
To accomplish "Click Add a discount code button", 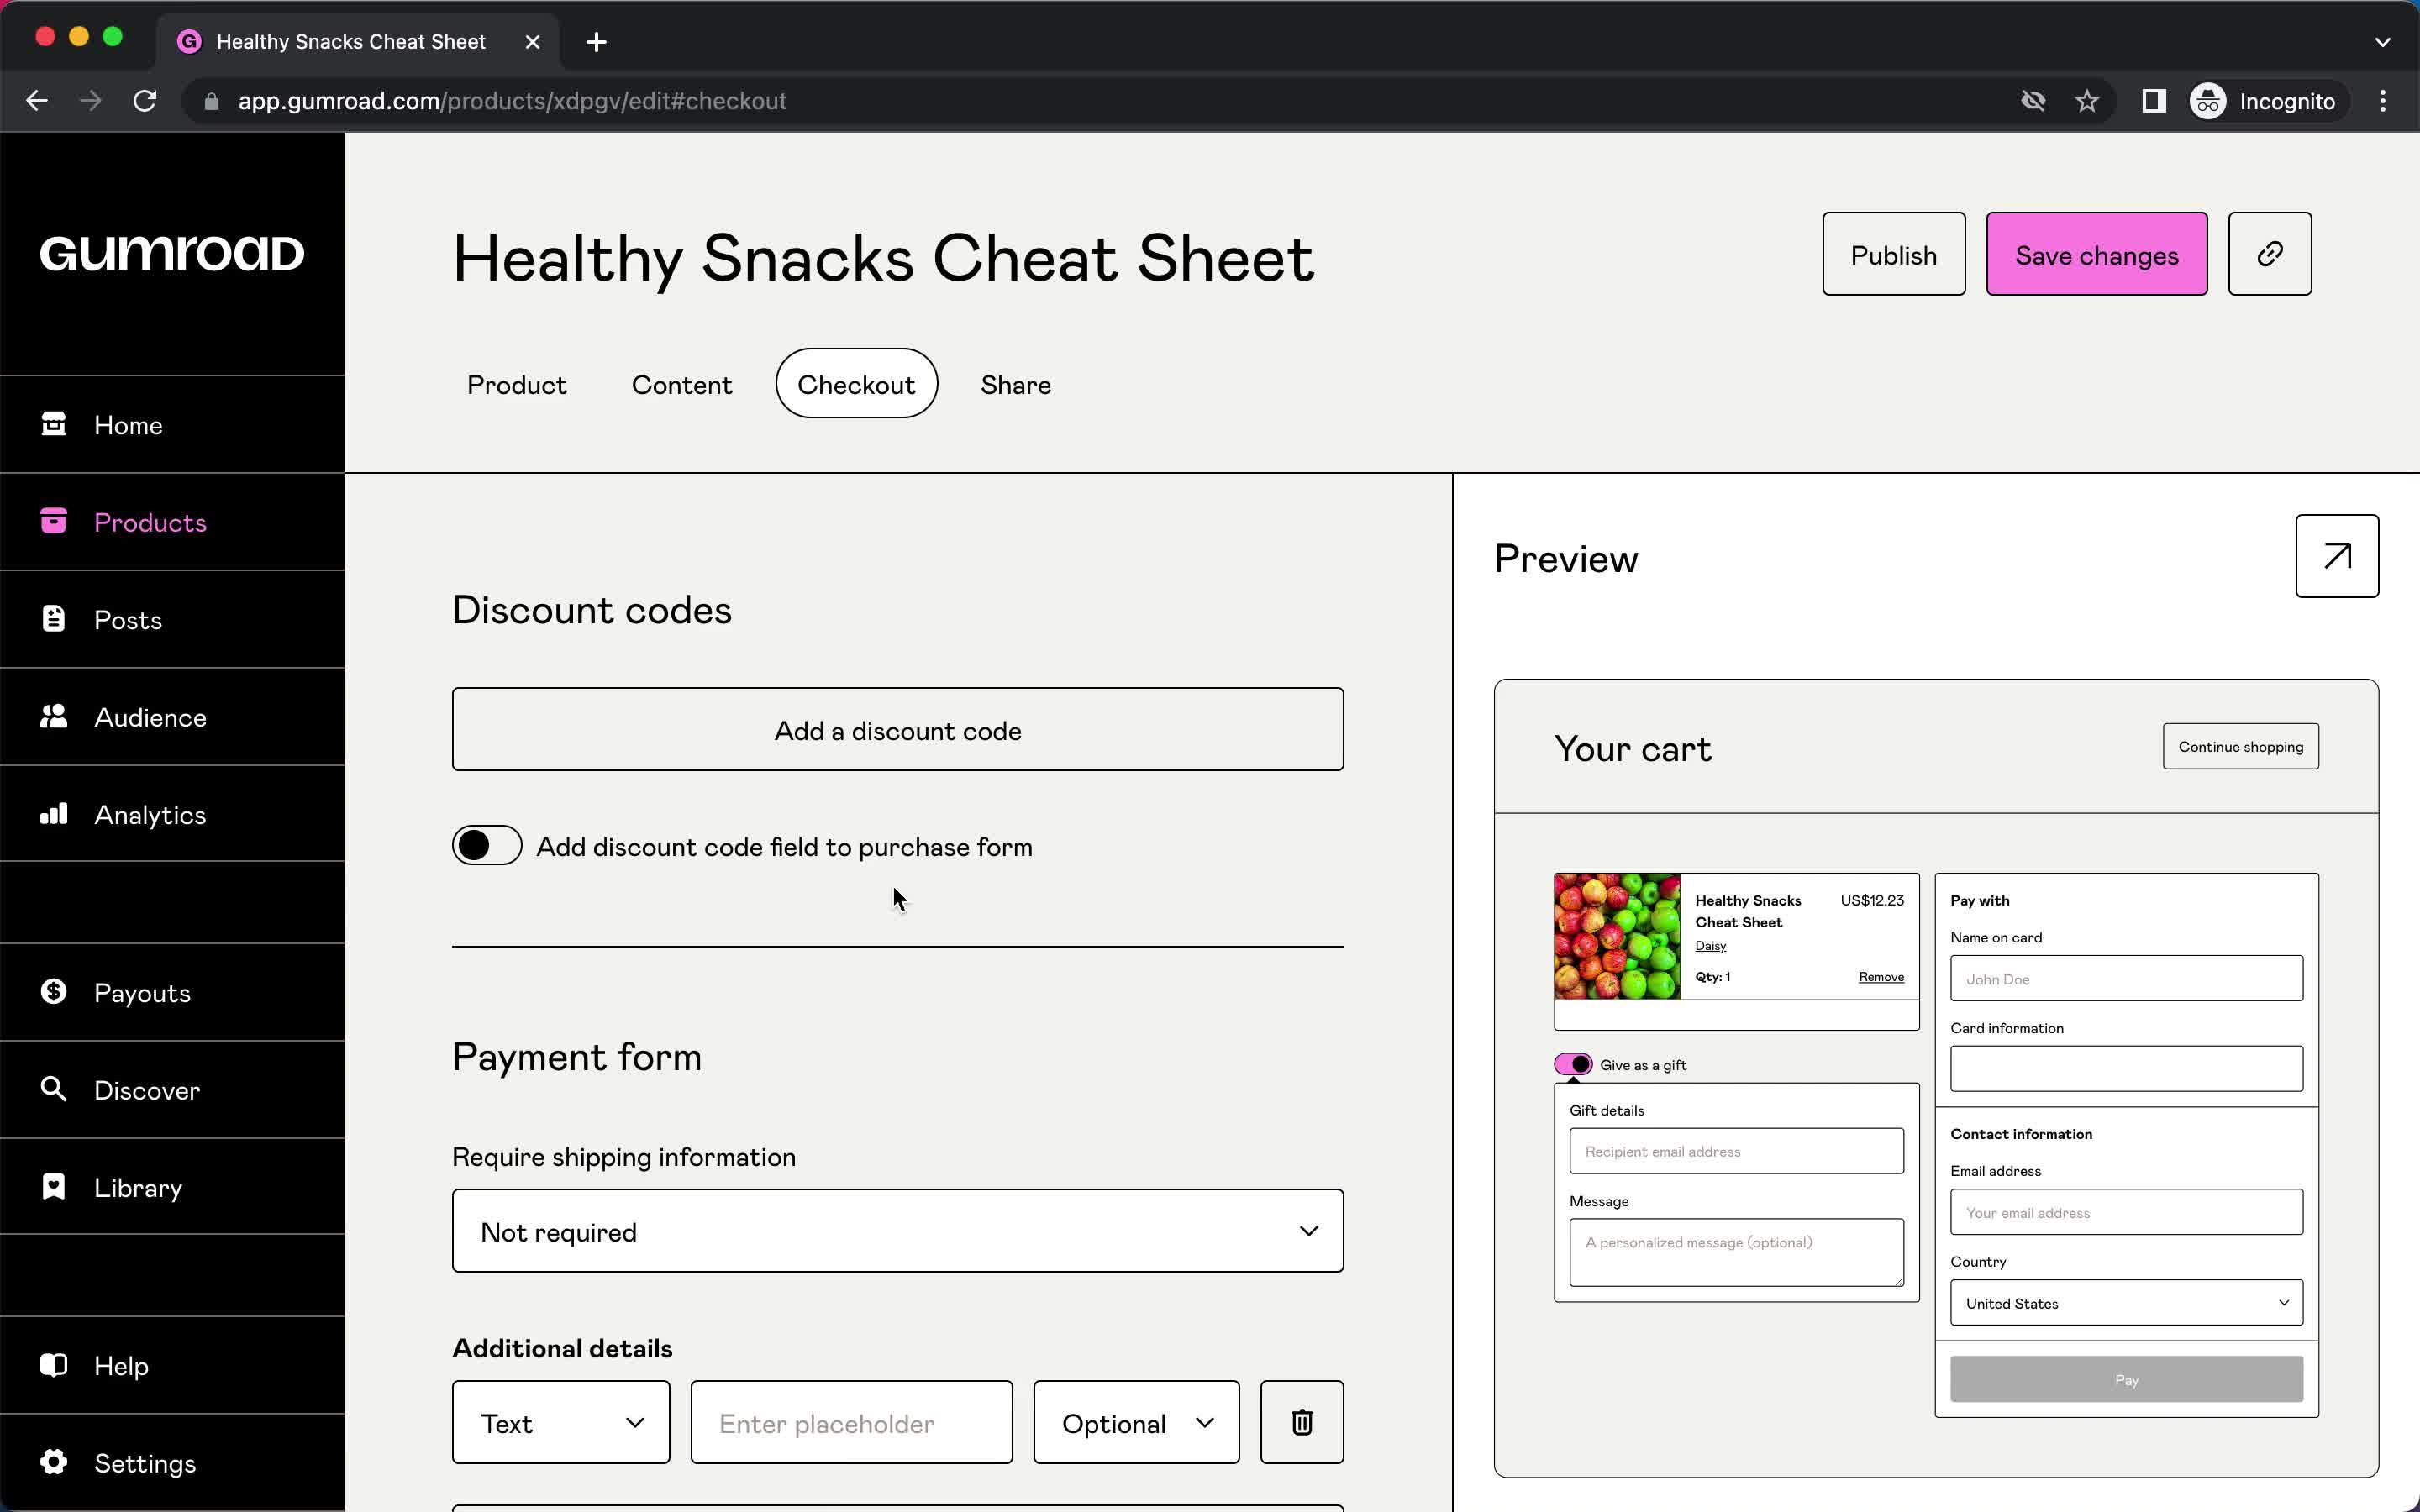I will point(897,730).
